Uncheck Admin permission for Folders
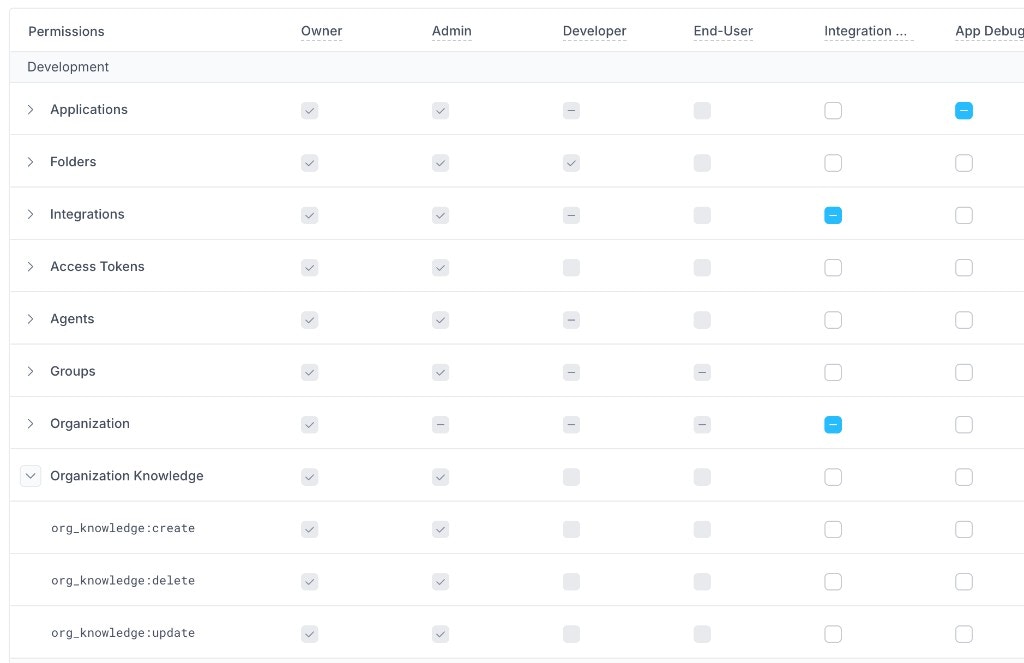The image size is (1024, 663). pos(440,162)
